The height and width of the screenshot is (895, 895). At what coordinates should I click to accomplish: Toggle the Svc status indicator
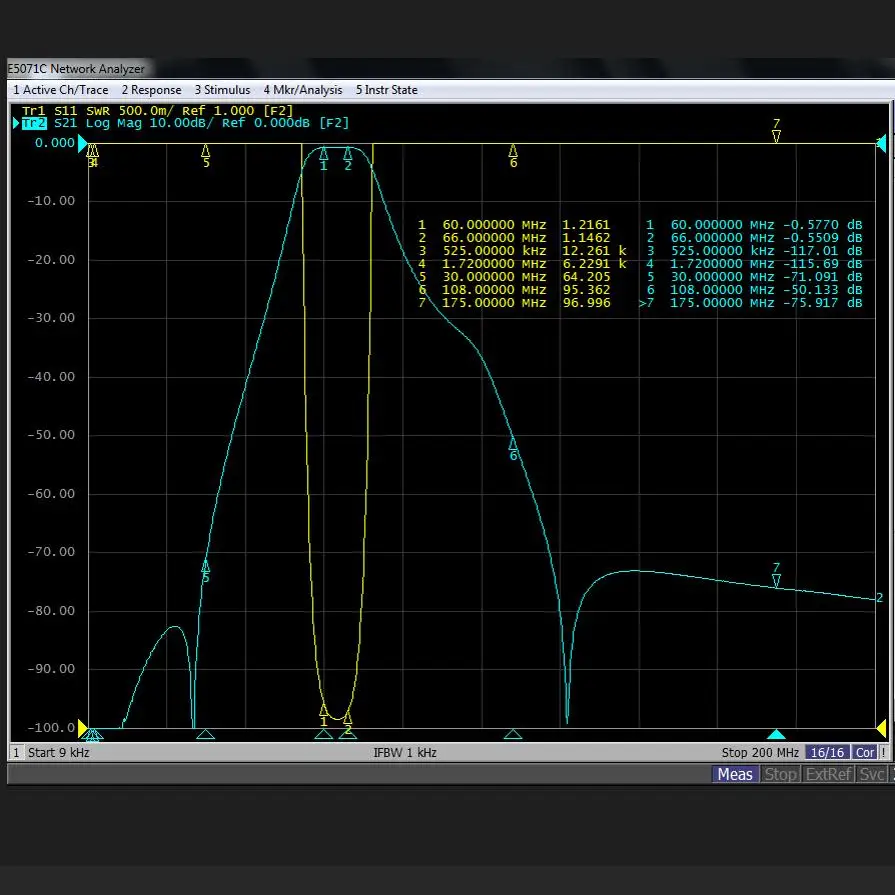pos(872,774)
